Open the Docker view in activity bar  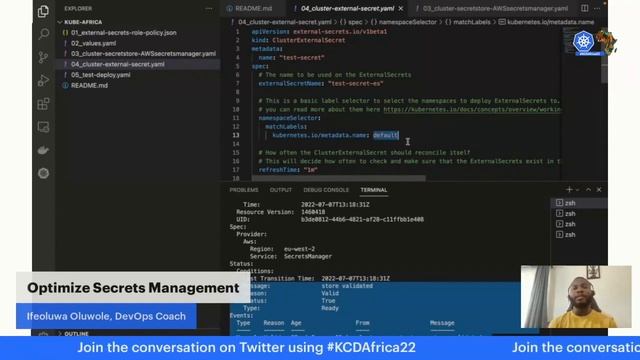(x=43, y=150)
